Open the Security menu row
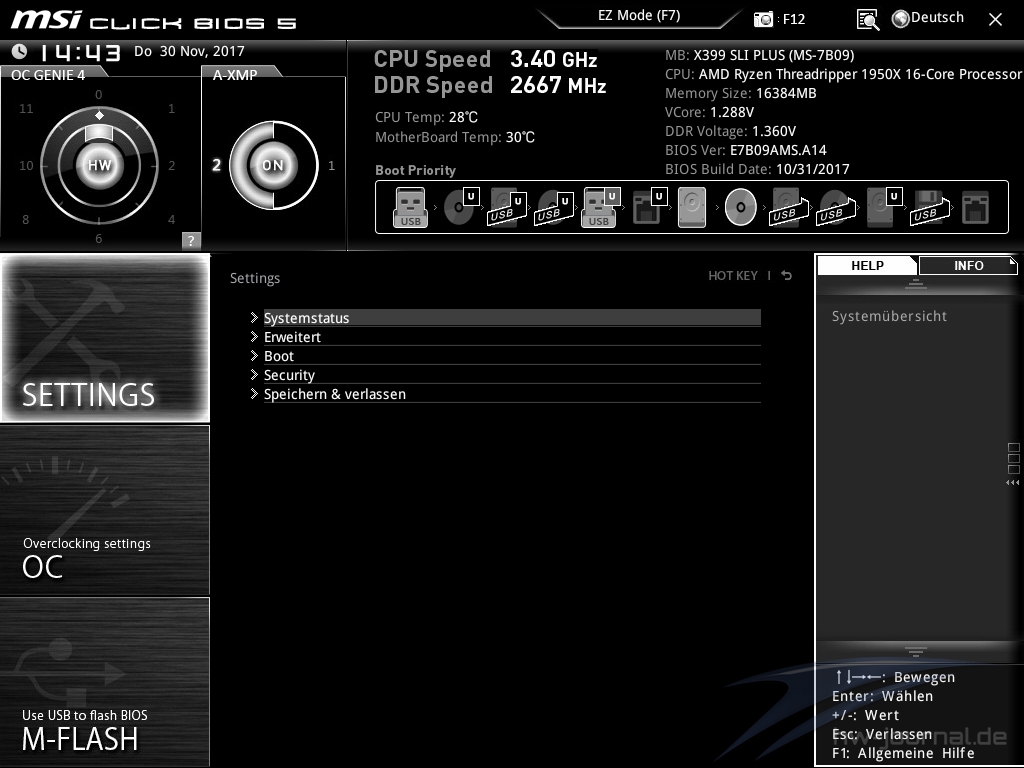Image resolution: width=1024 pixels, height=768 pixels. point(512,374)
